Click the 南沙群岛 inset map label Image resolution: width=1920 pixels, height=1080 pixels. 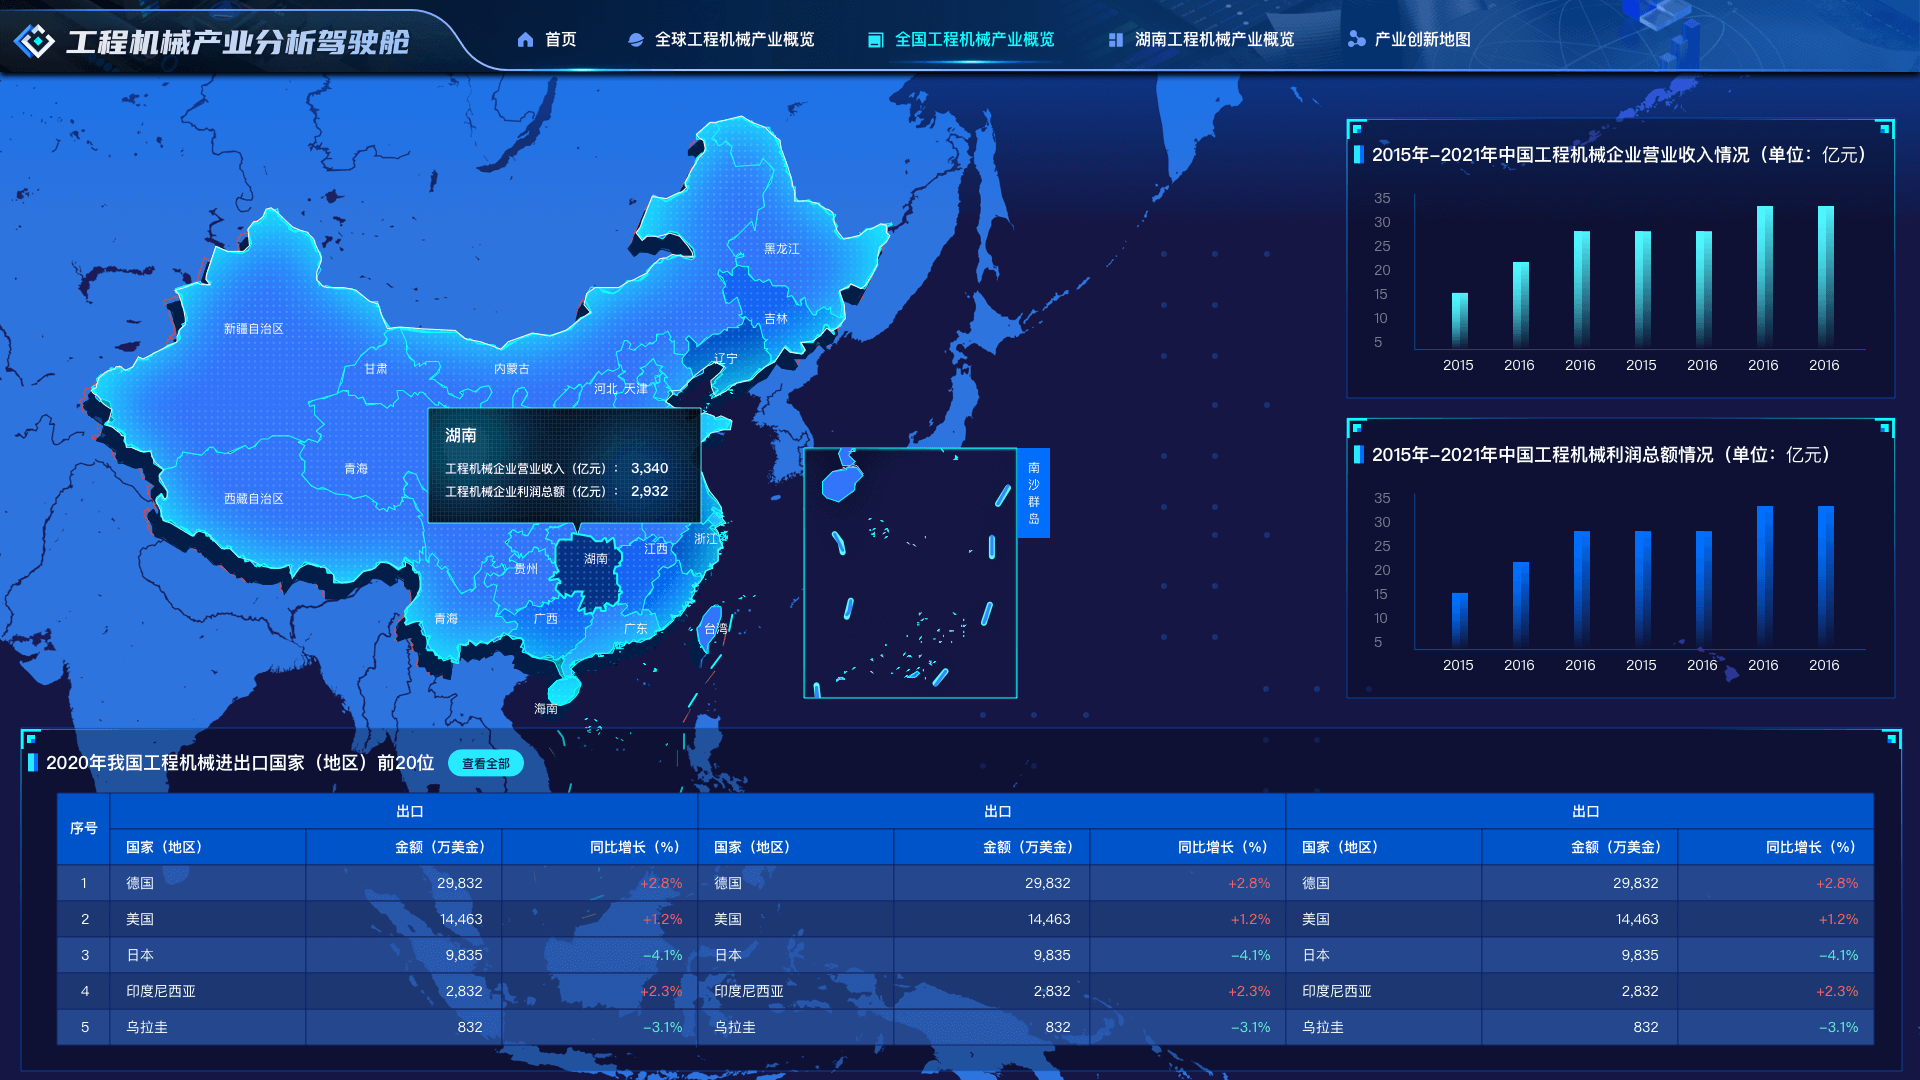point(1033,493)
